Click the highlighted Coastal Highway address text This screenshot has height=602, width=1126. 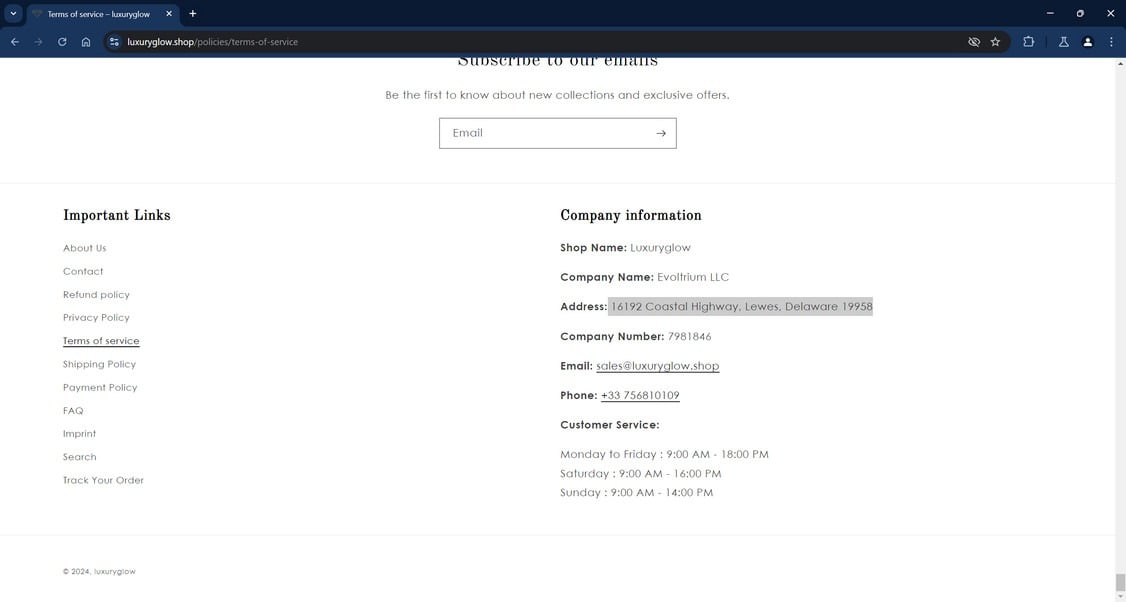pyautogui.click(x=742, y=307)
